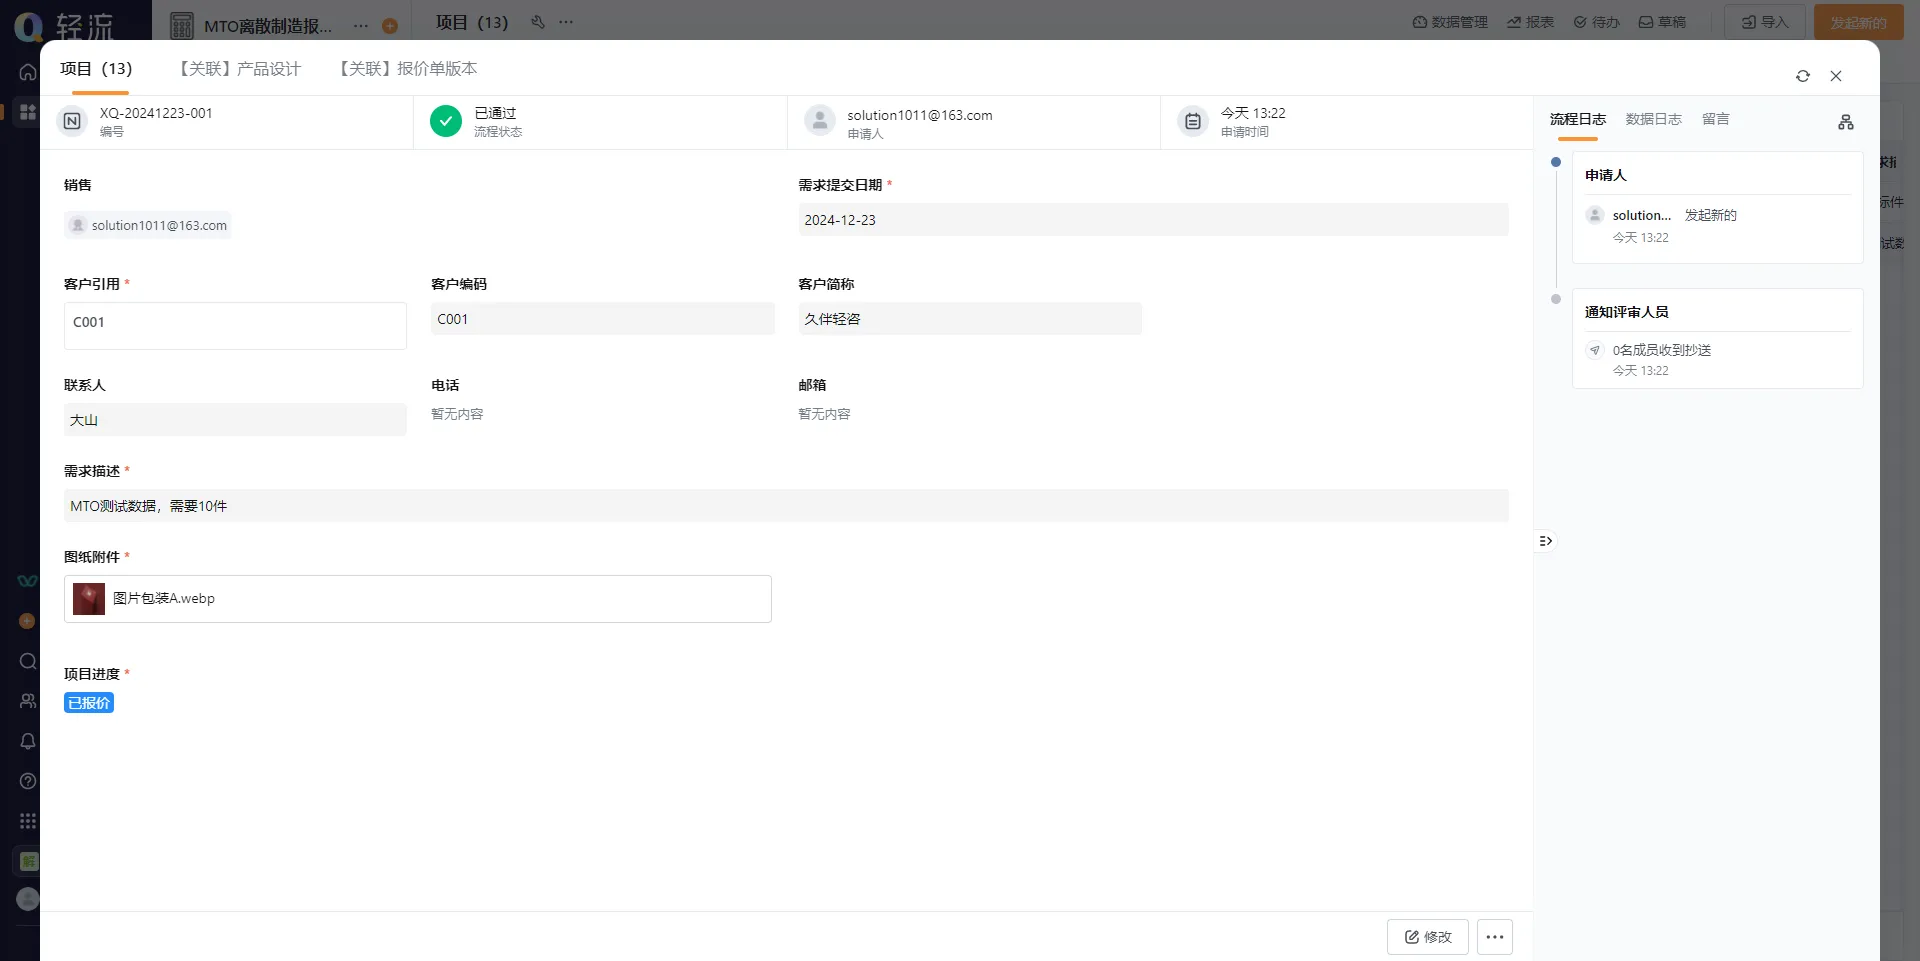Click the 发起新的 button
The width and height of the screenshot is (1920, 961).
point(1858,21)
